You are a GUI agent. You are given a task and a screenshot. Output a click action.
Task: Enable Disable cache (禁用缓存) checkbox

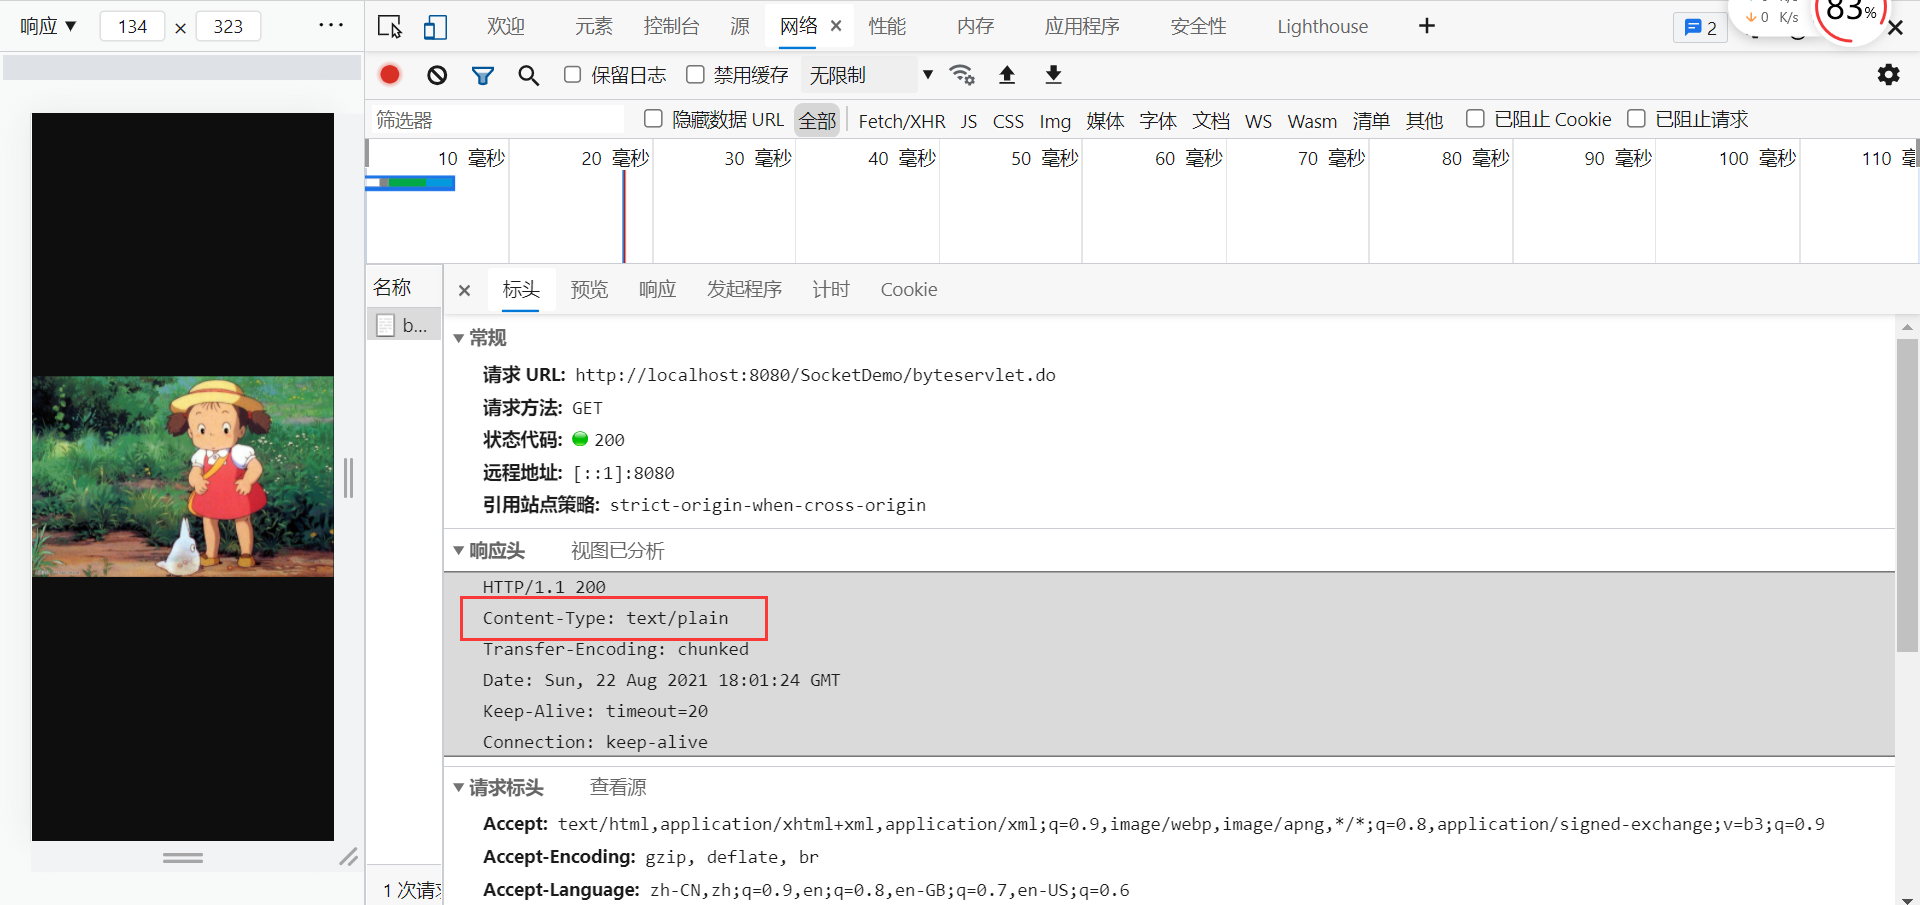[695, 75]
